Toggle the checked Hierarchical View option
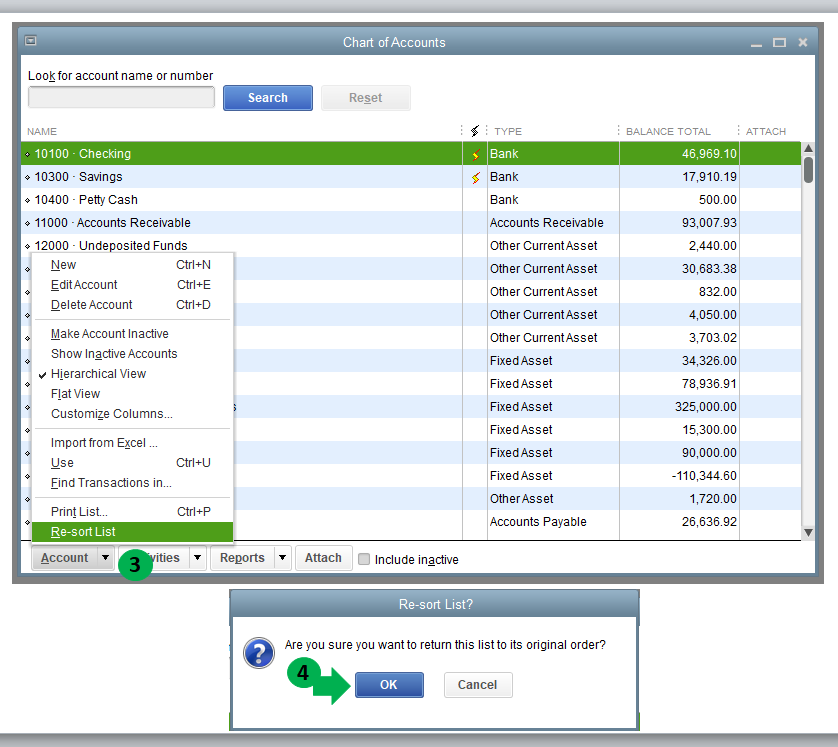This screenshot has height=747, width=838. point(133,374)
